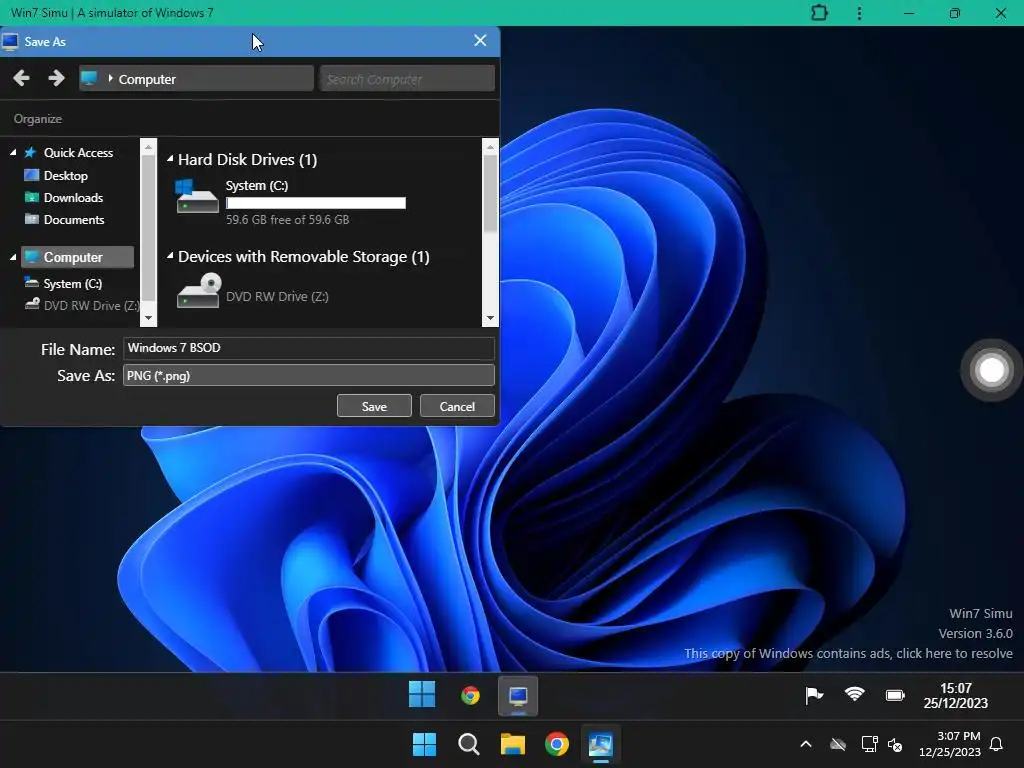Click file list scrollbar up arrow

[490, 147]
